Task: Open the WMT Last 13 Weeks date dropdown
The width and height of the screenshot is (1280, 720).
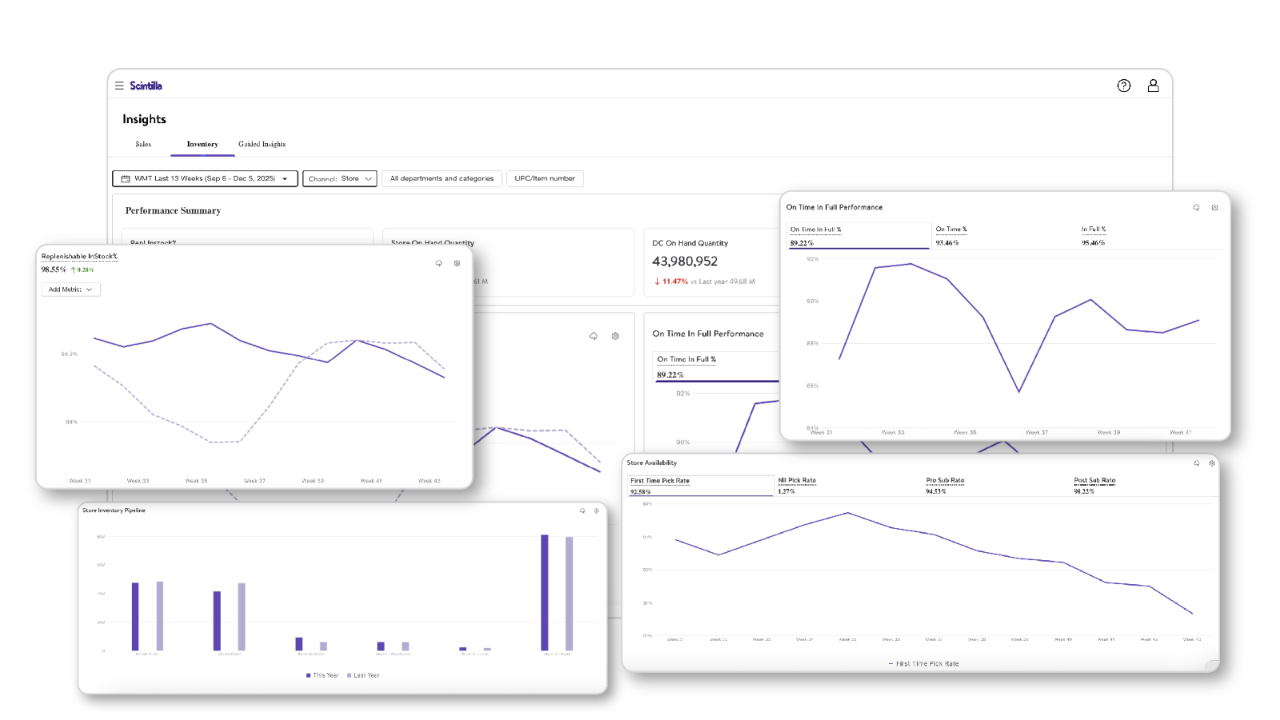Action: click(x=205, y=179)
